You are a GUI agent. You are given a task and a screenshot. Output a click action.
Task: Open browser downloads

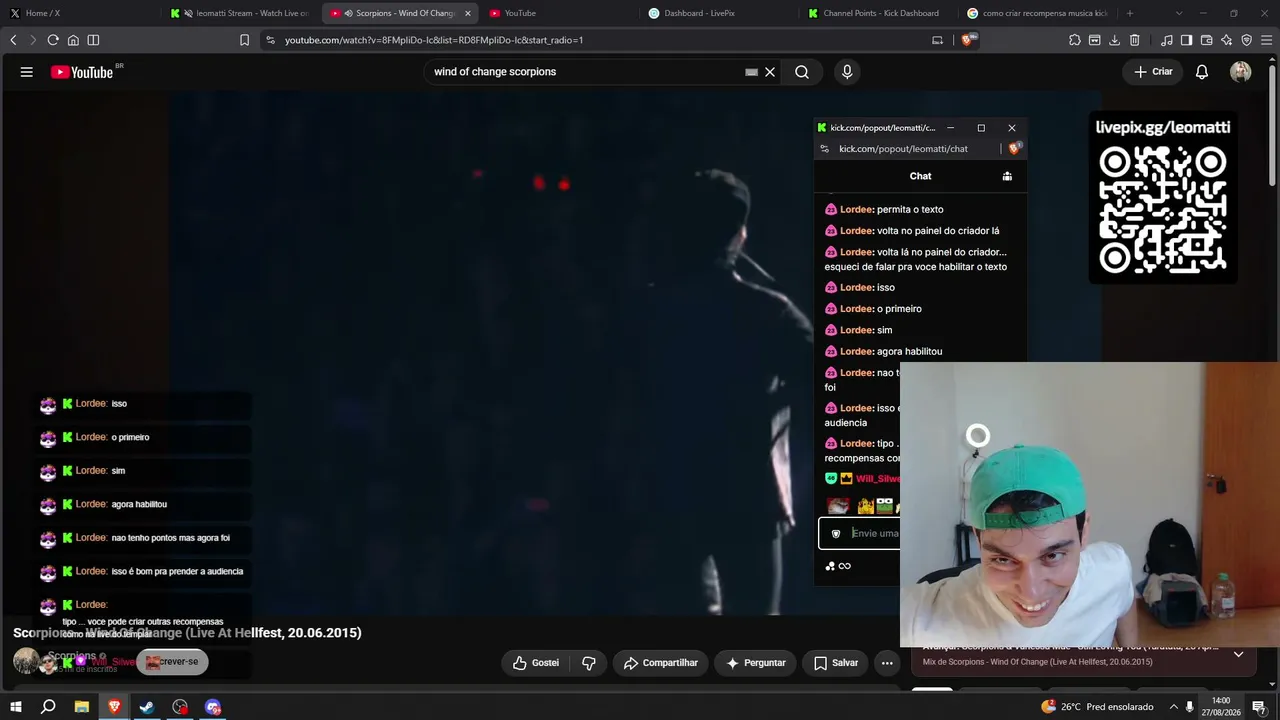click(1115, 40)
